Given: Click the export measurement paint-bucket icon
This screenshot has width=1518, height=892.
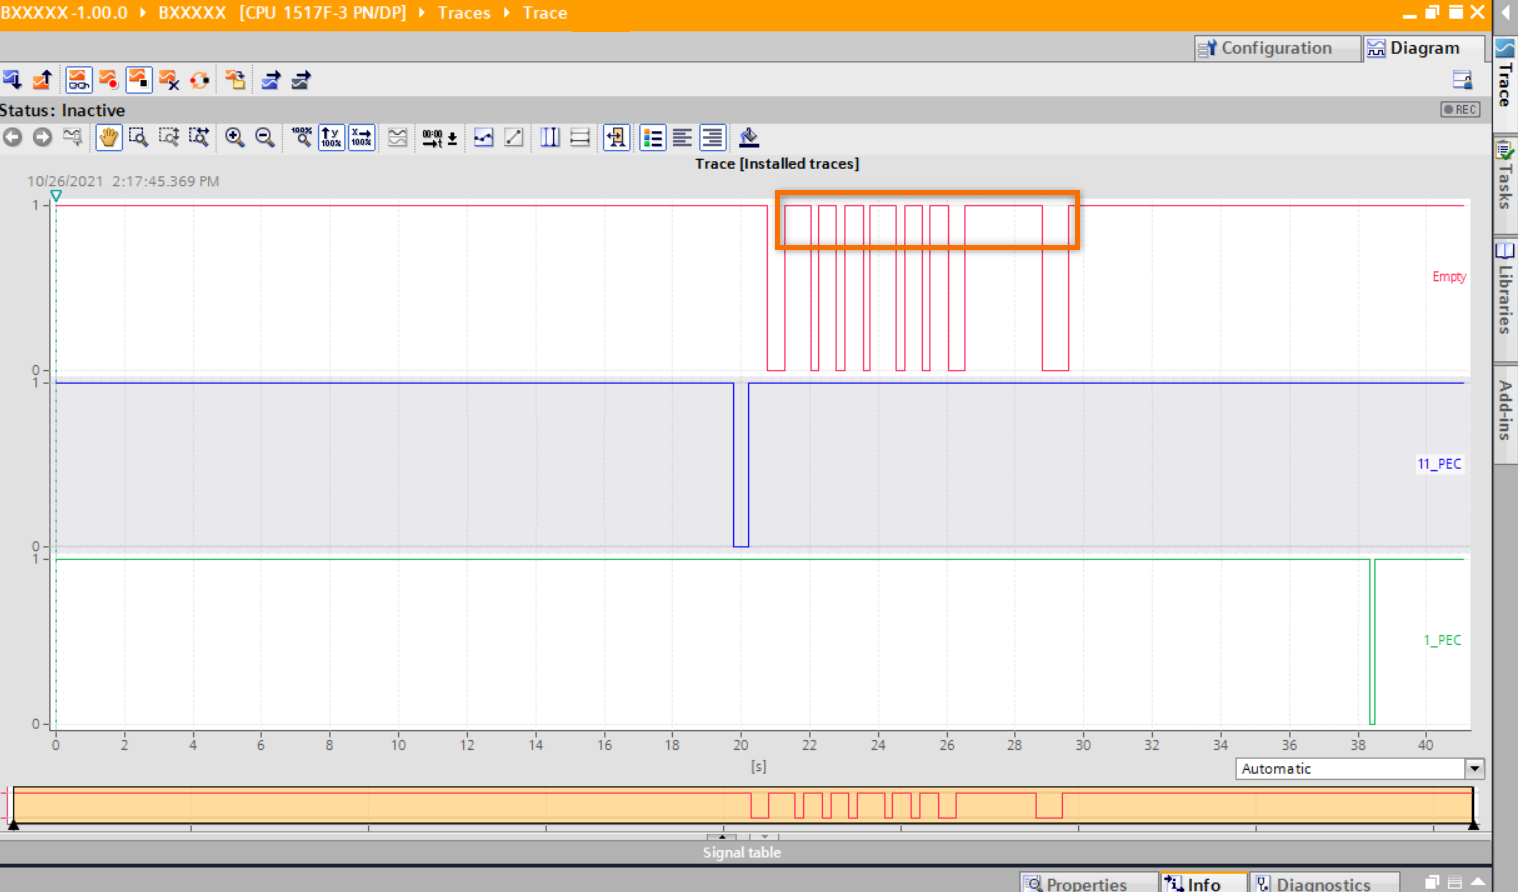Looking at the screenshot, I should (x=749, y=138).
